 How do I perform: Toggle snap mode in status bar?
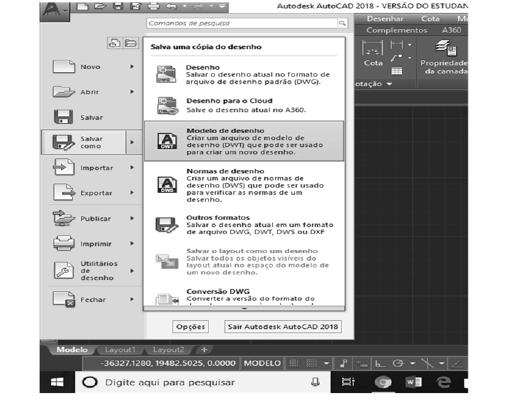(x=311, y=363)
